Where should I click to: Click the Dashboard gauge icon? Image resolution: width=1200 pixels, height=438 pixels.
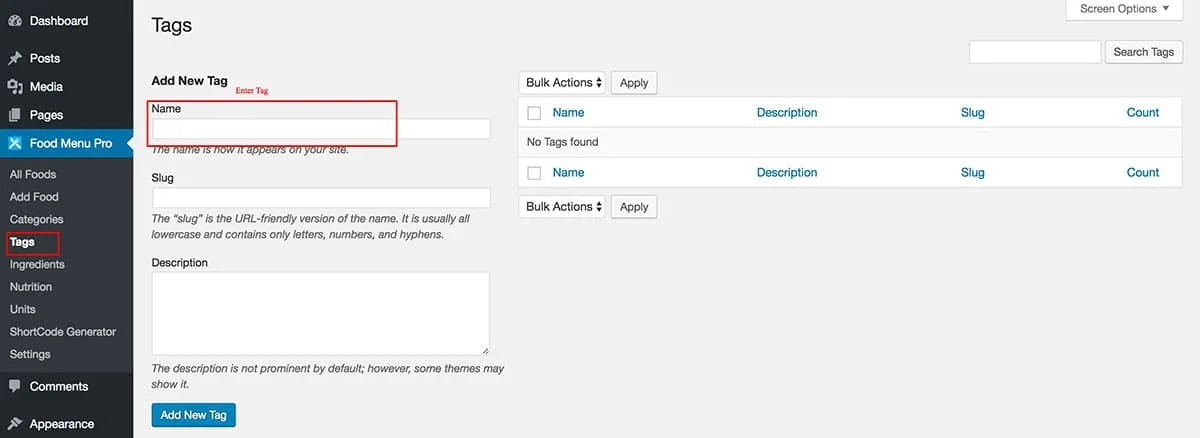point(15,21)
